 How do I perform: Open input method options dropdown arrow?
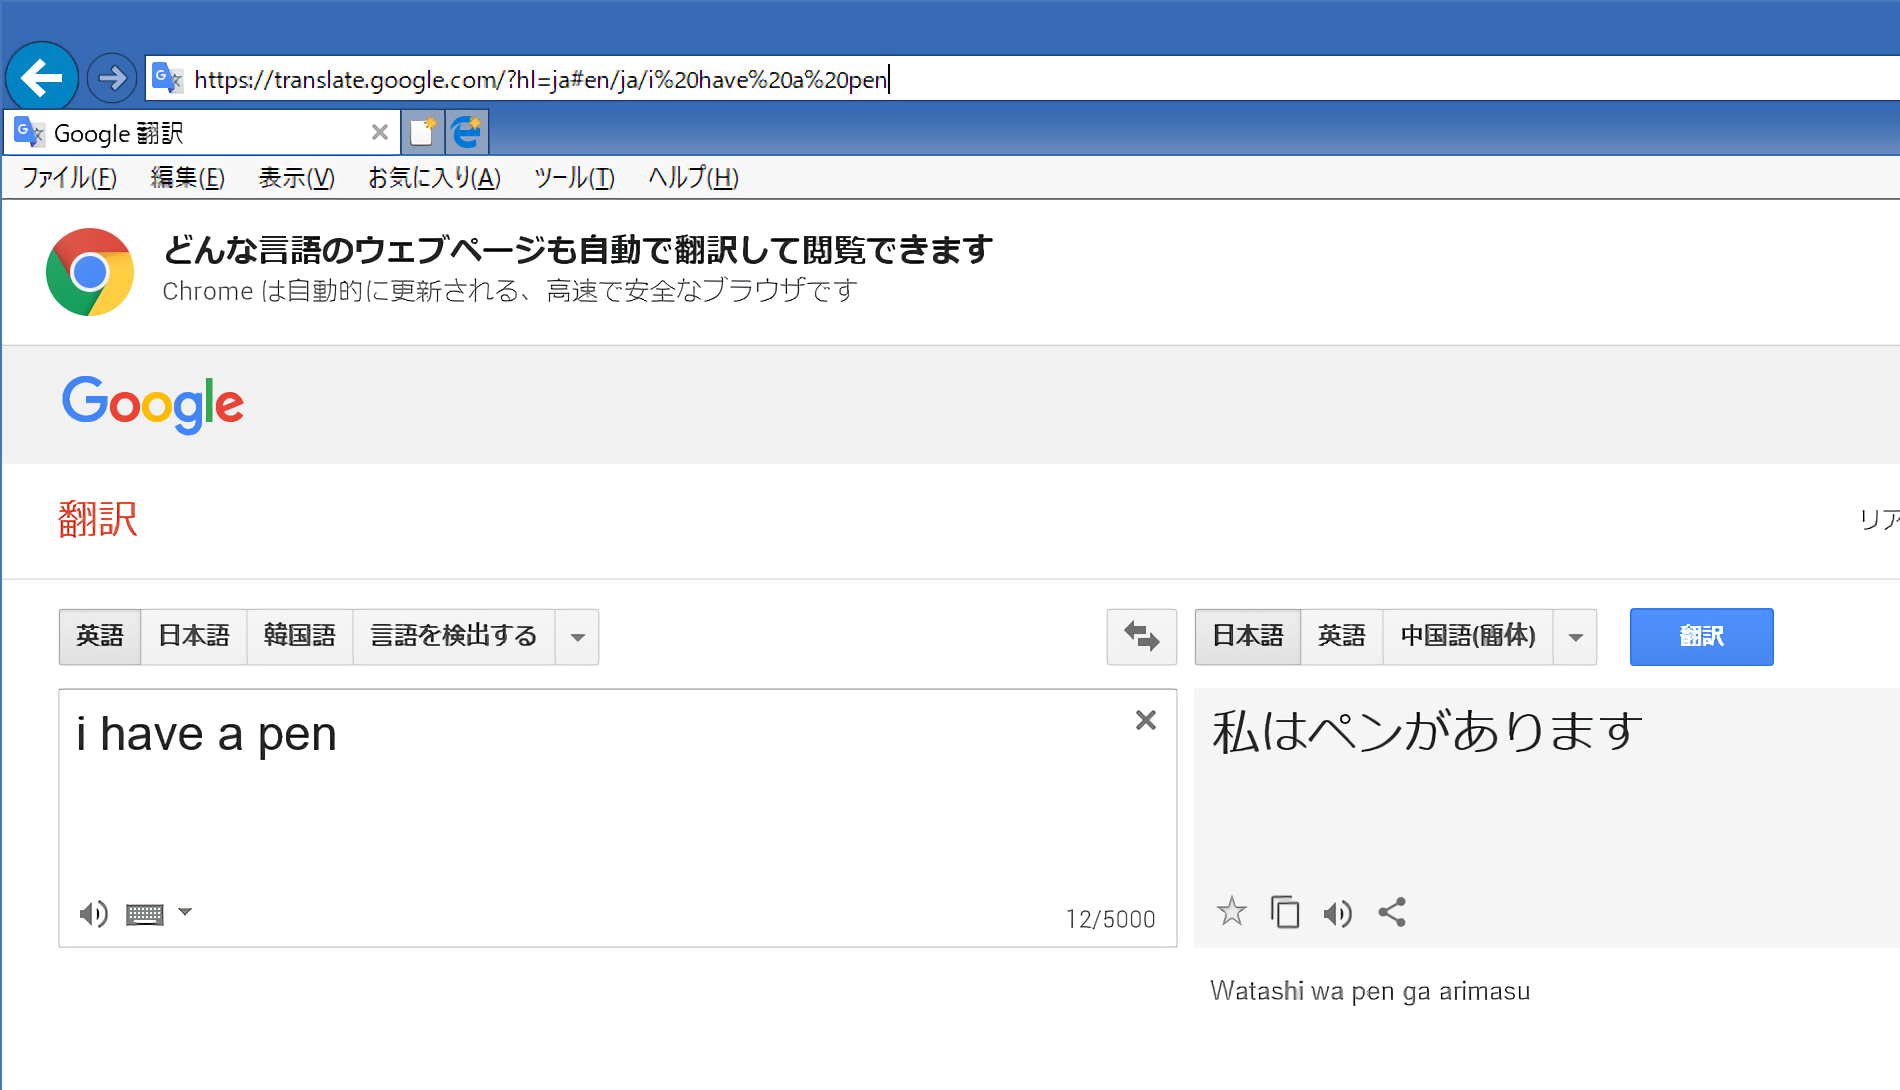click(185, 912)
